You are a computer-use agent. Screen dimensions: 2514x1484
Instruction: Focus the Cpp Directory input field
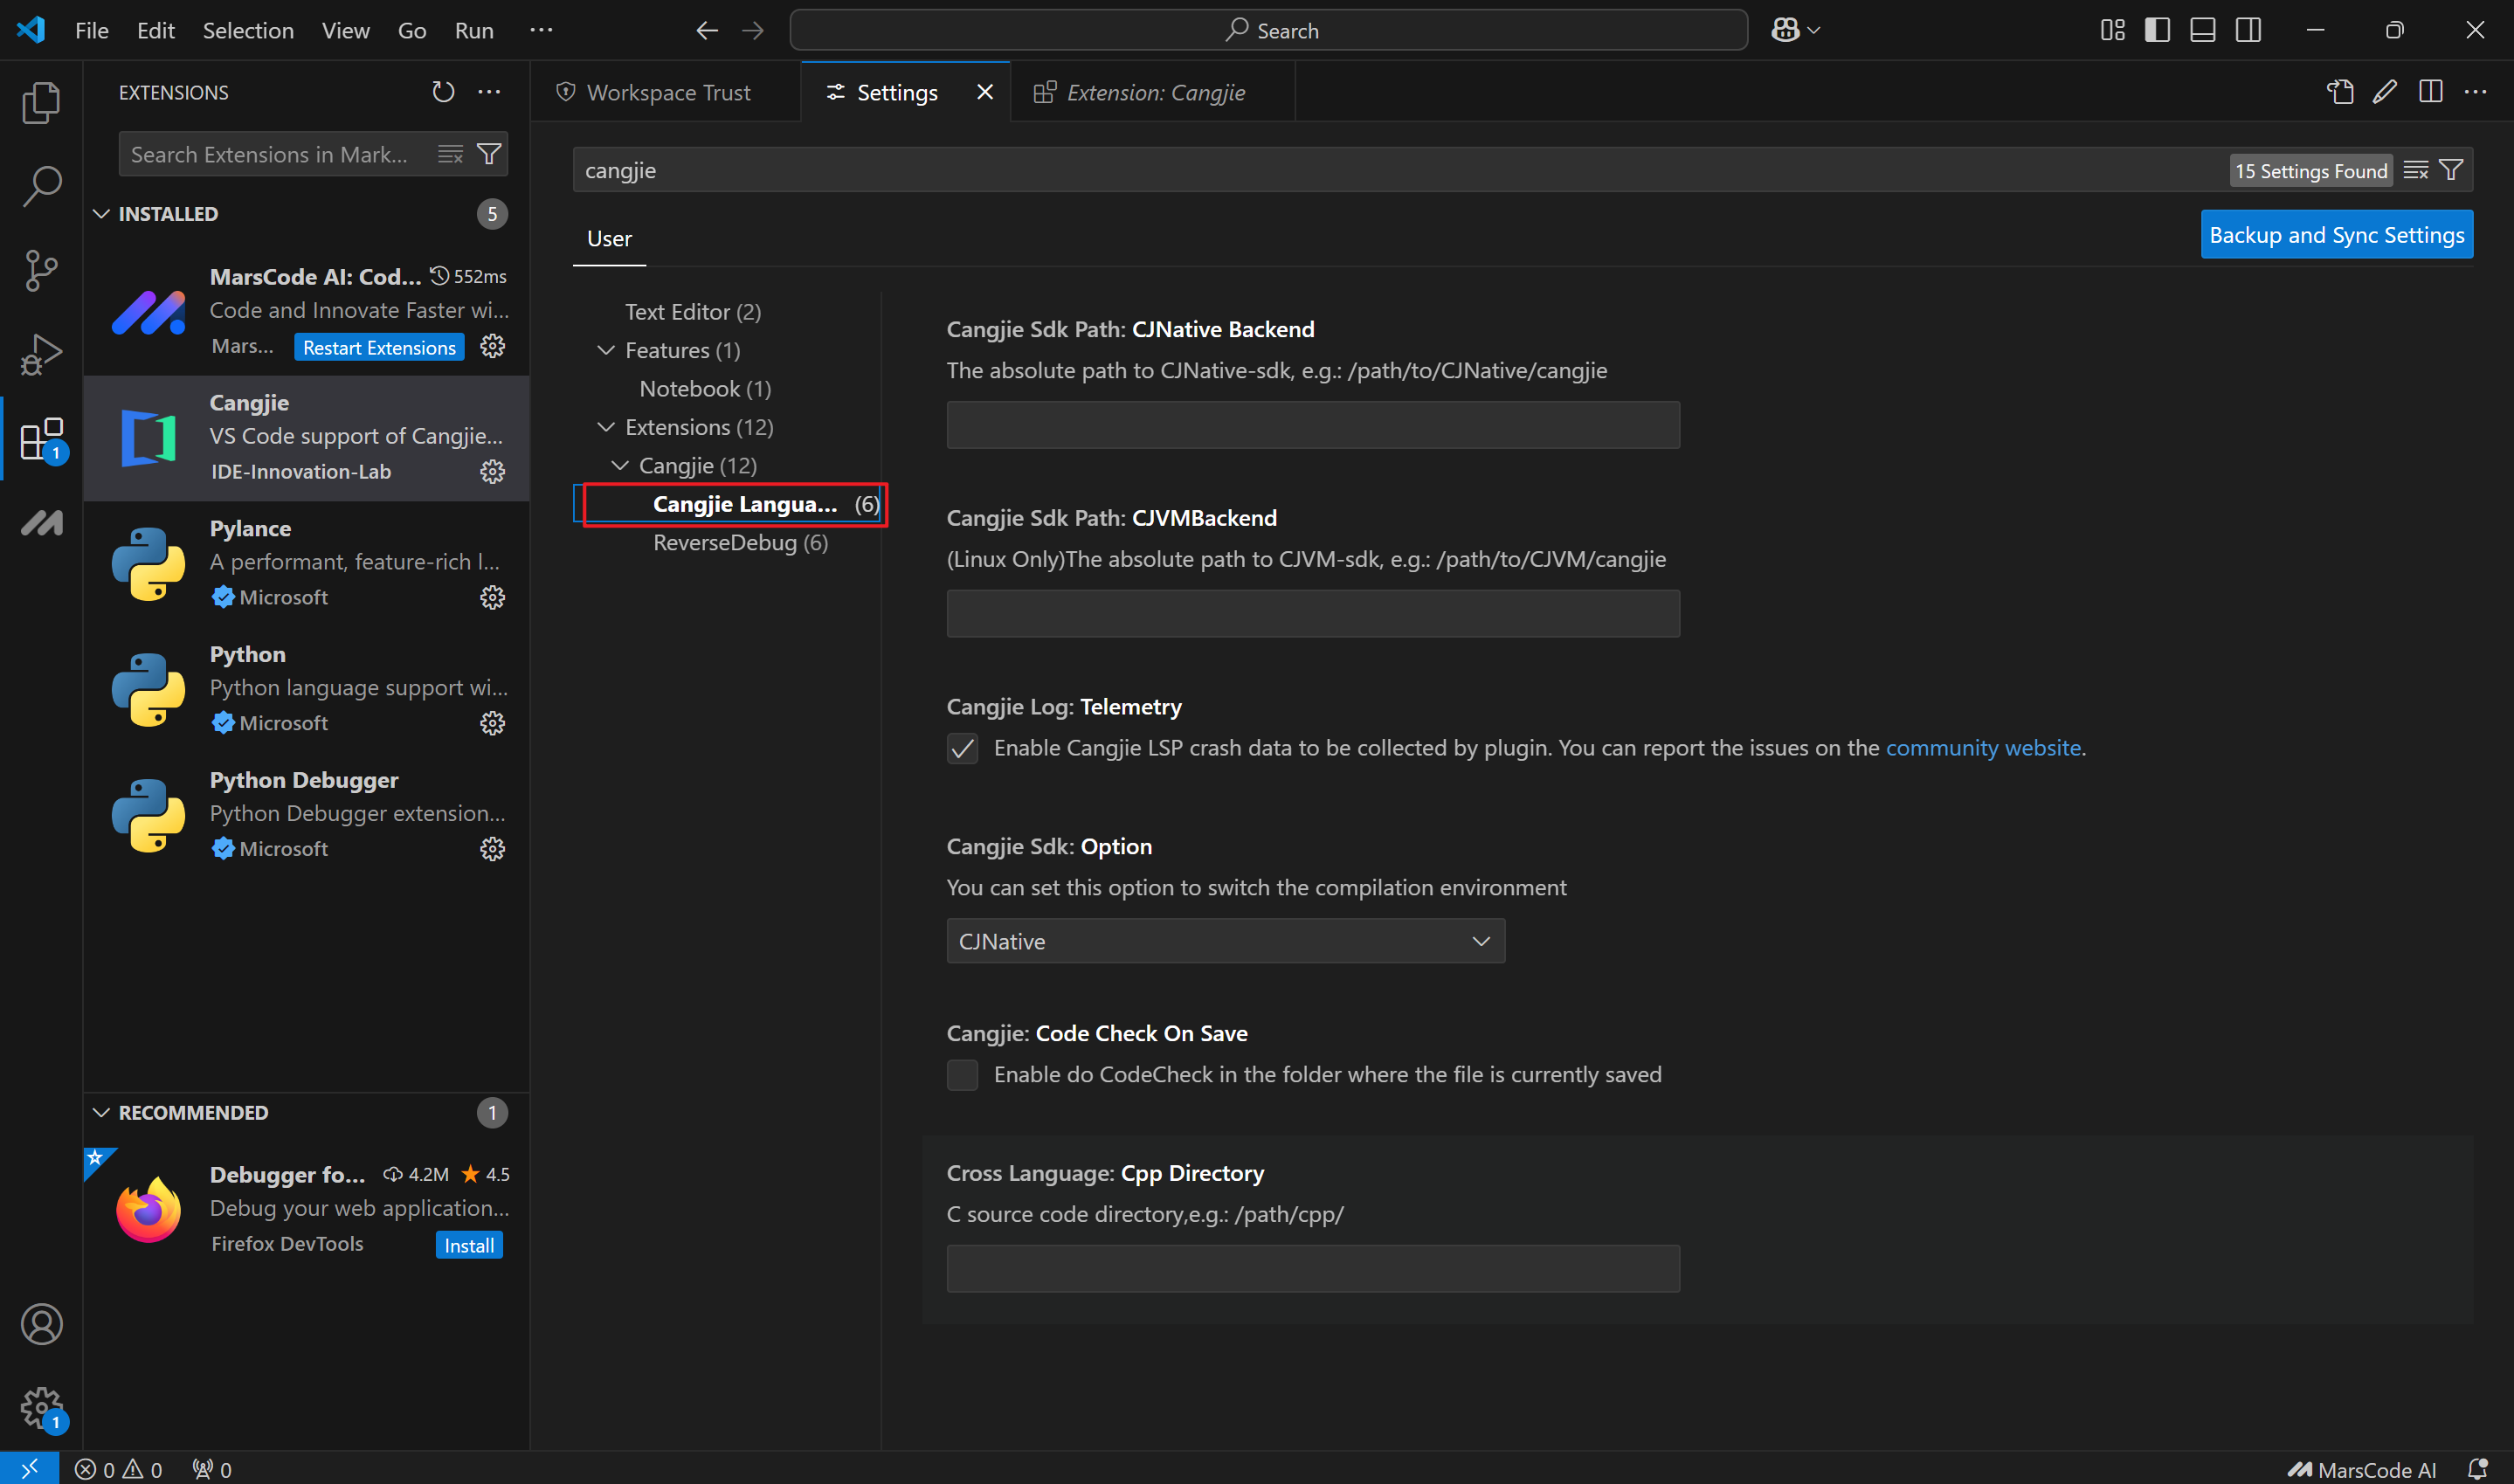click(x=1313, y=1268)
